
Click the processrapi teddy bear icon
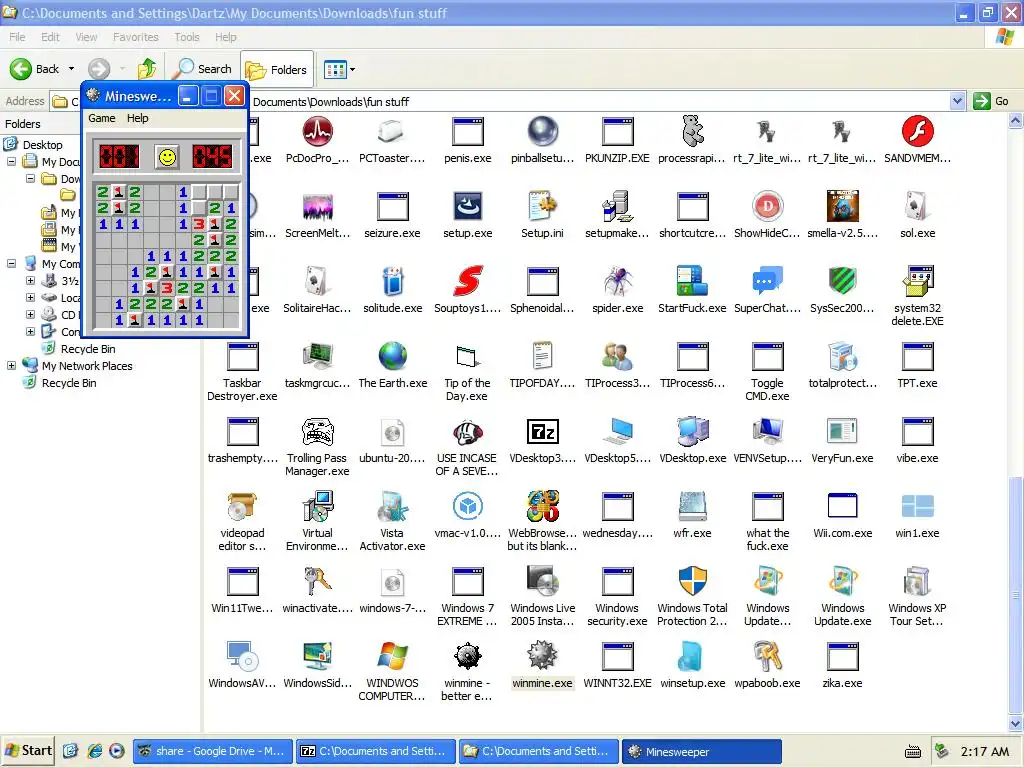point(692,131)
